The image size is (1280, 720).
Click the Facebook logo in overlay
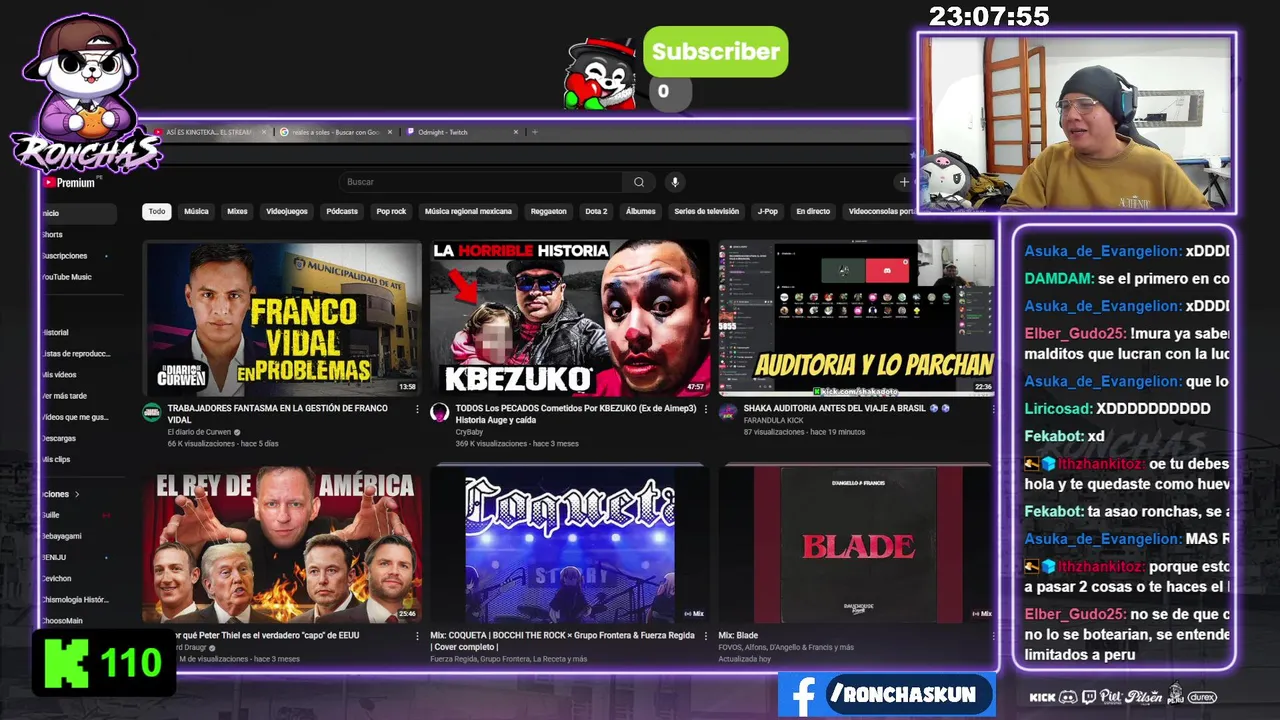pos(801,694)
